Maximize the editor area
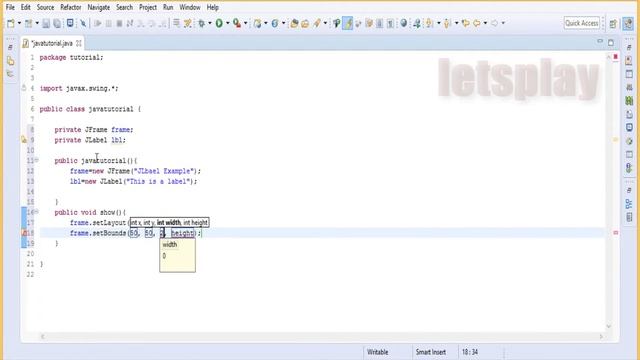Viewport: 640px width, 360px height. pyautogui.click(x=611, y=42)
